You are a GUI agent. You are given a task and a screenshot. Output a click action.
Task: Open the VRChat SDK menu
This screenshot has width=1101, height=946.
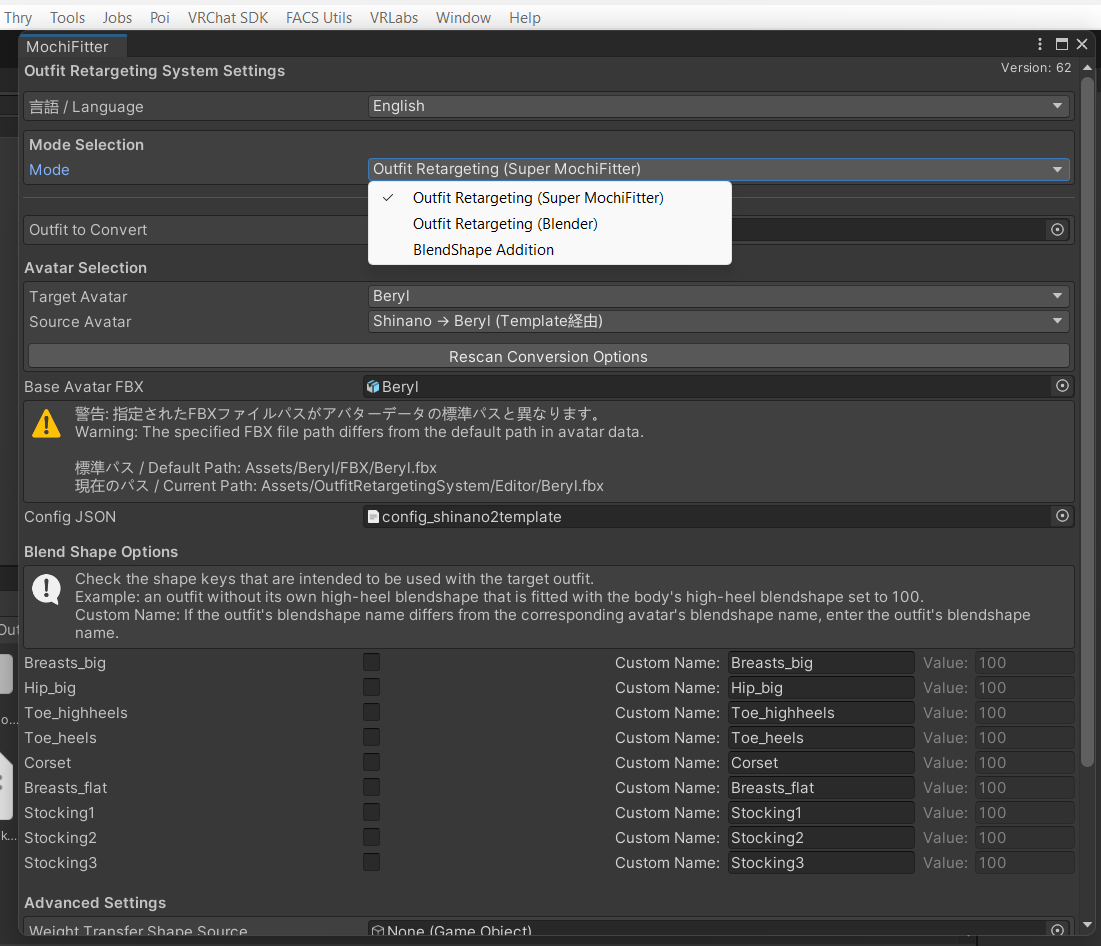pyautogui.click(x=228, y=18)
